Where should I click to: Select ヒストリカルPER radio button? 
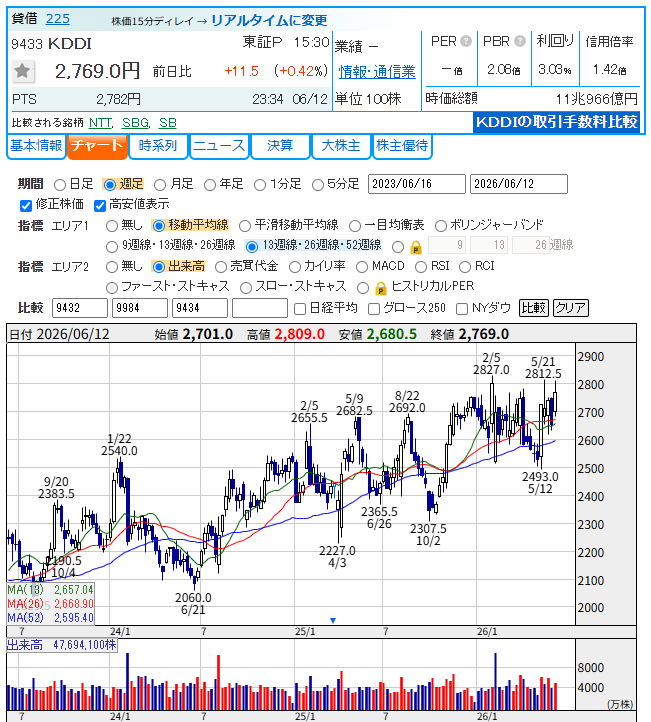click(363, 288)
